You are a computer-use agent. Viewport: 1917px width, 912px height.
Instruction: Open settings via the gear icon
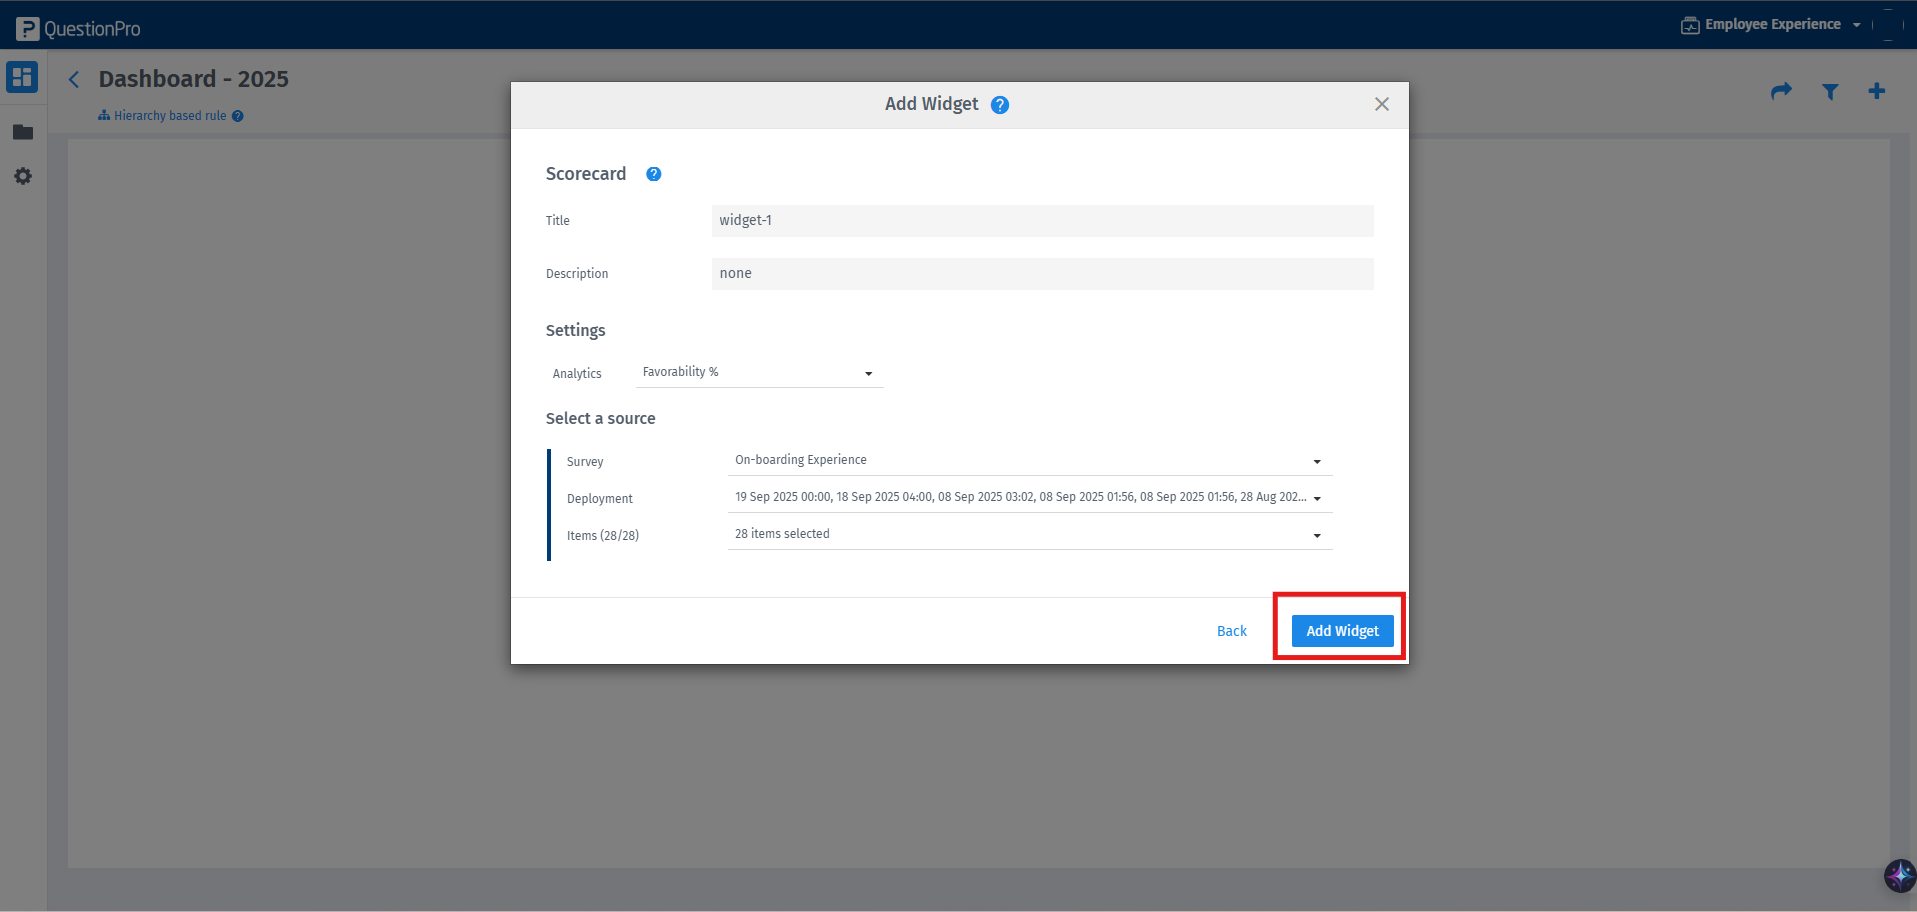21,176
